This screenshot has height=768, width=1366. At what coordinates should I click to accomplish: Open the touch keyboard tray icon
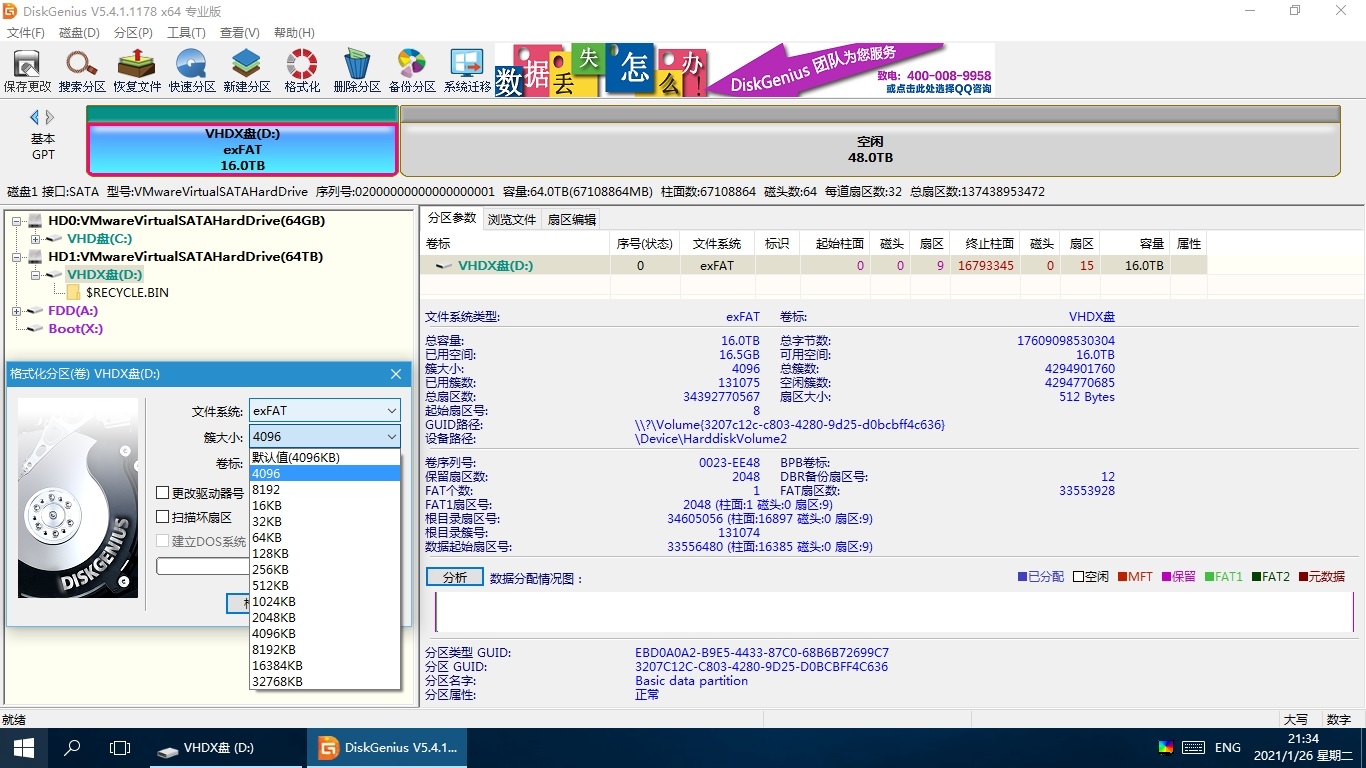[1193, 748]
